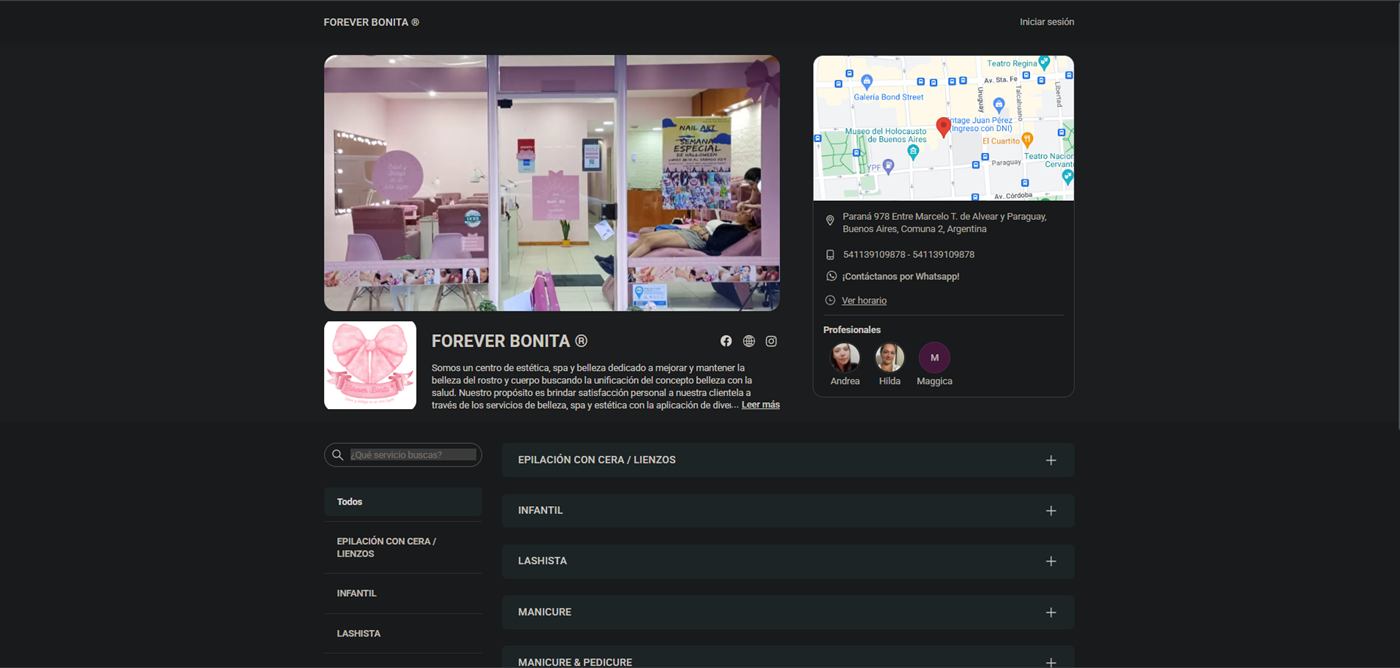Click Leer más to expand description
Screen dimensions: 1400x668
click(761, 405)
